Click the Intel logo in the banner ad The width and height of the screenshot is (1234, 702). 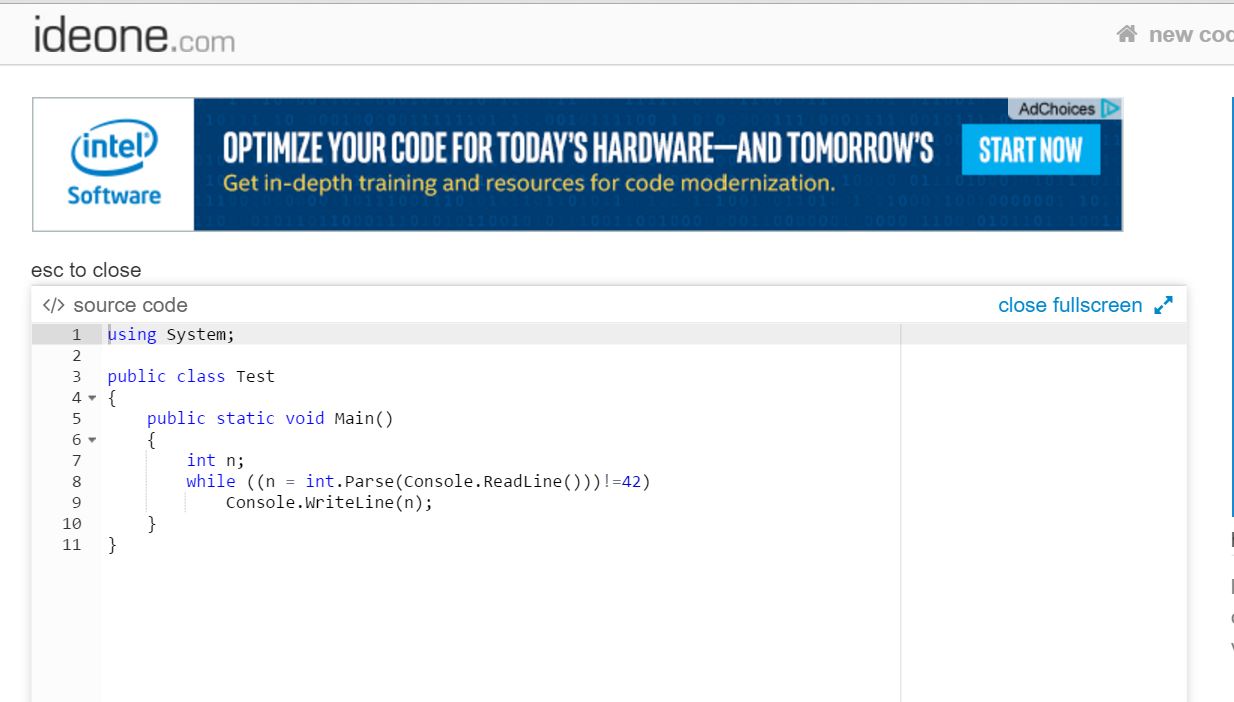coord(113,145)
